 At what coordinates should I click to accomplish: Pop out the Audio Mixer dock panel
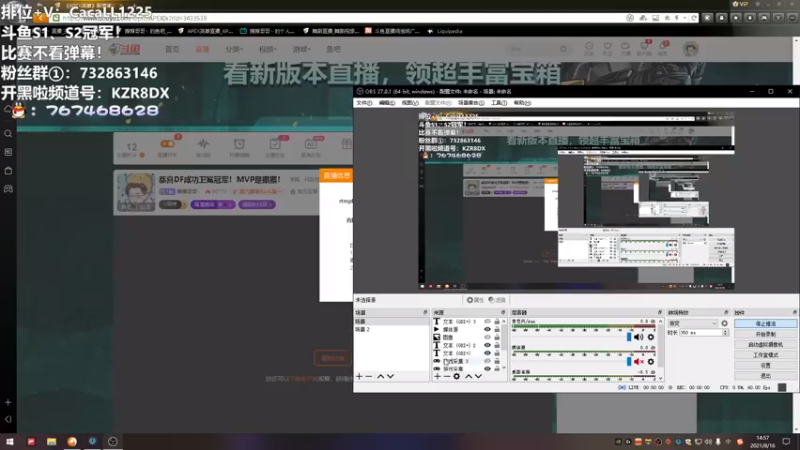pos(660,312)
